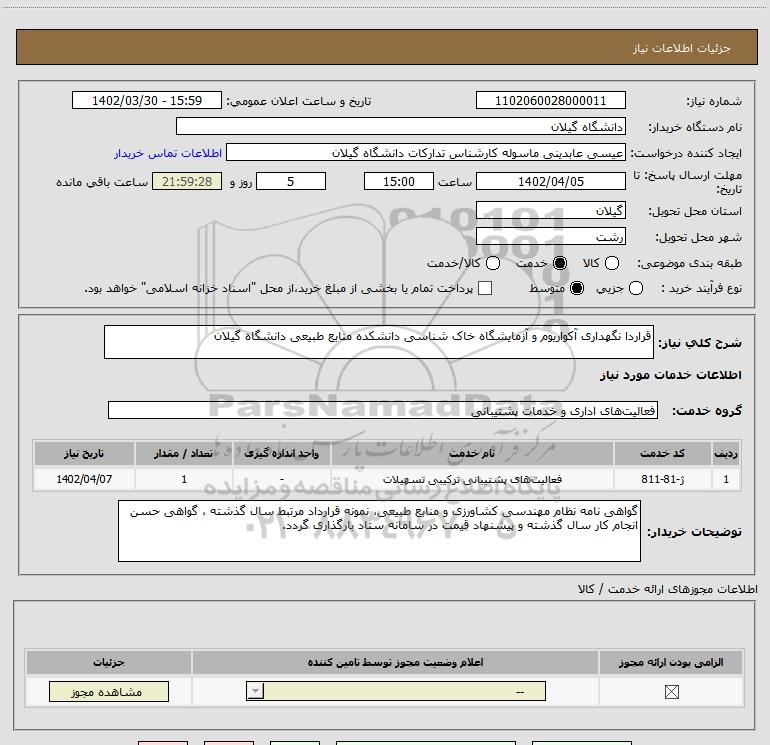Click the تاریخ نیاز column header
Image resolution: width=770 pixels, height=745 pixels.
(x=84, y=453)
